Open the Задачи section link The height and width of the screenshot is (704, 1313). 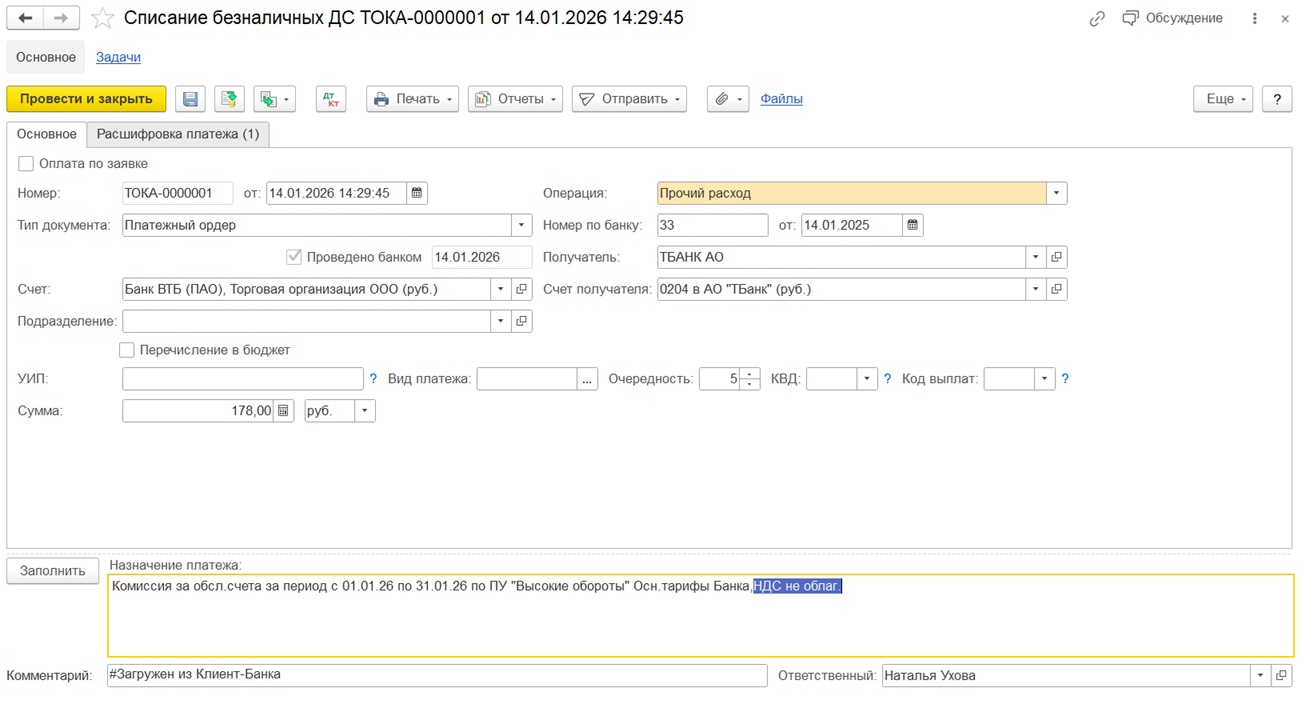118,57
